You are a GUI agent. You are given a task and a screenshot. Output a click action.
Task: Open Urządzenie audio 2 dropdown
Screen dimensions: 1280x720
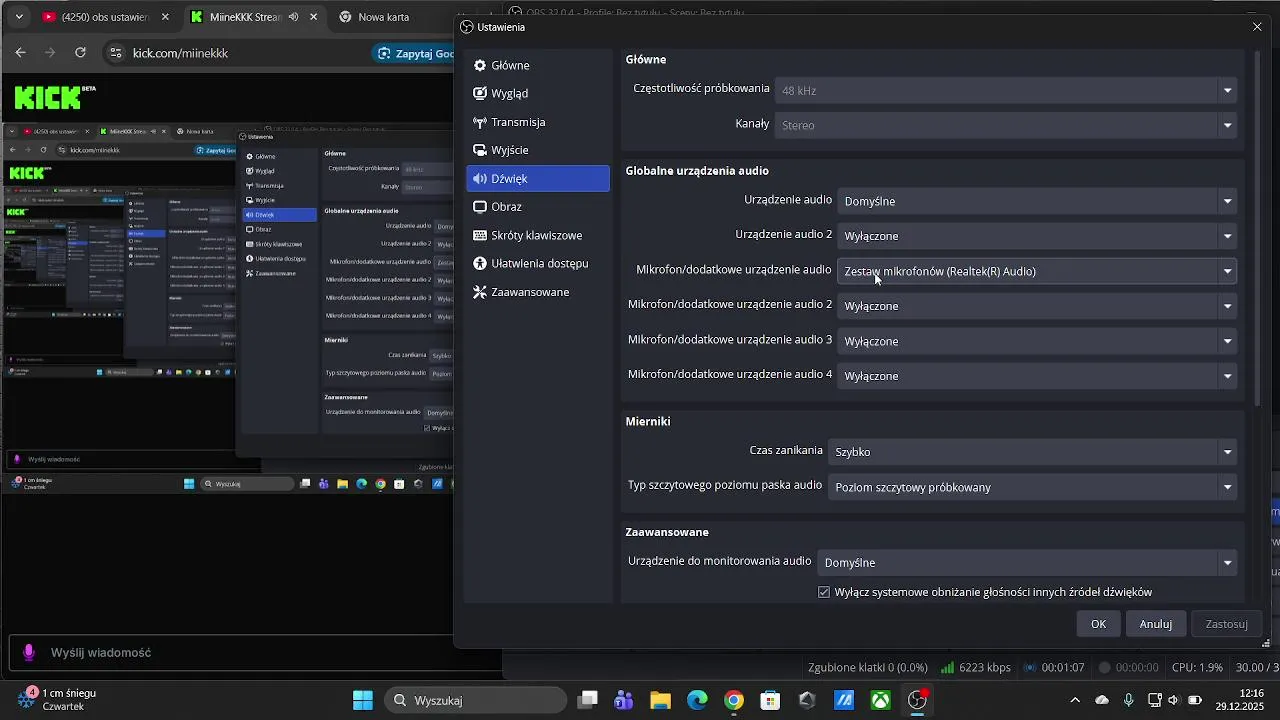1037,236
